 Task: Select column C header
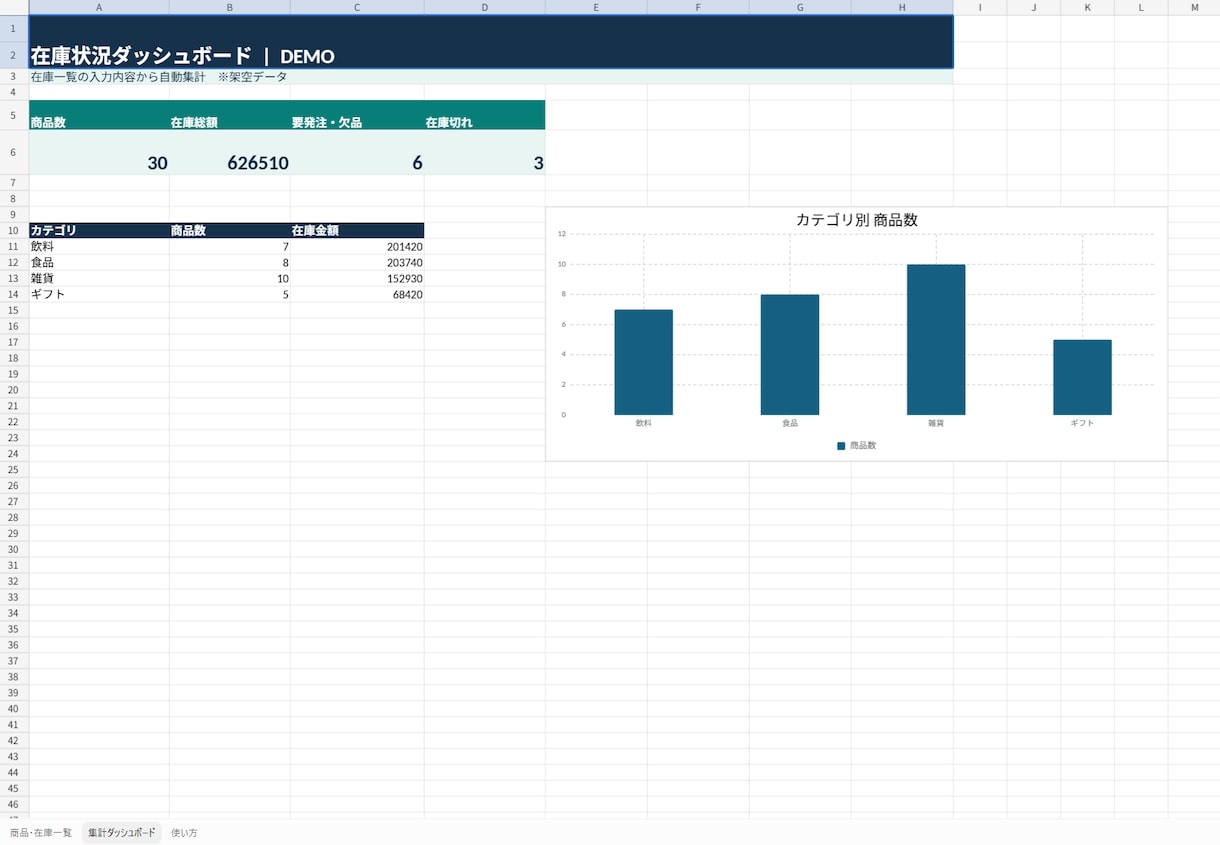357,7
